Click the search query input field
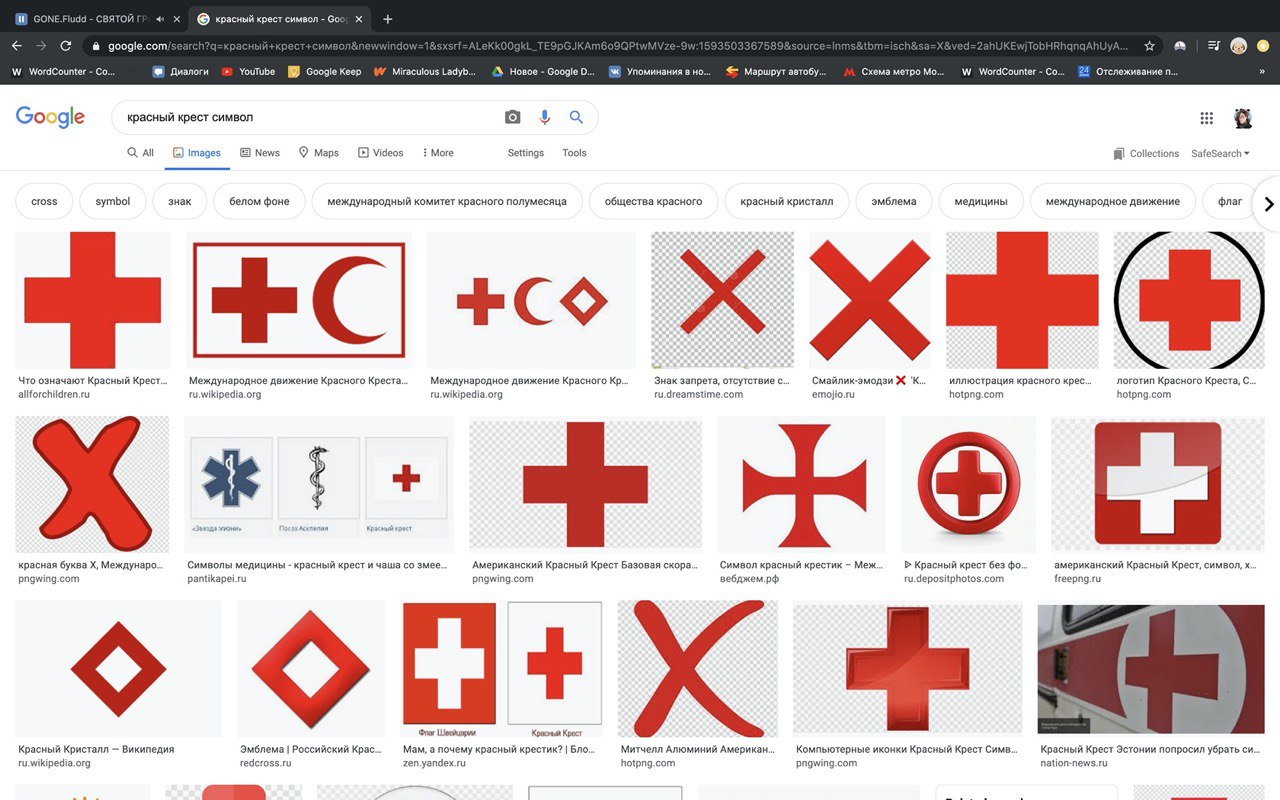The image size is (1280, 800). [x=310, y=117]
